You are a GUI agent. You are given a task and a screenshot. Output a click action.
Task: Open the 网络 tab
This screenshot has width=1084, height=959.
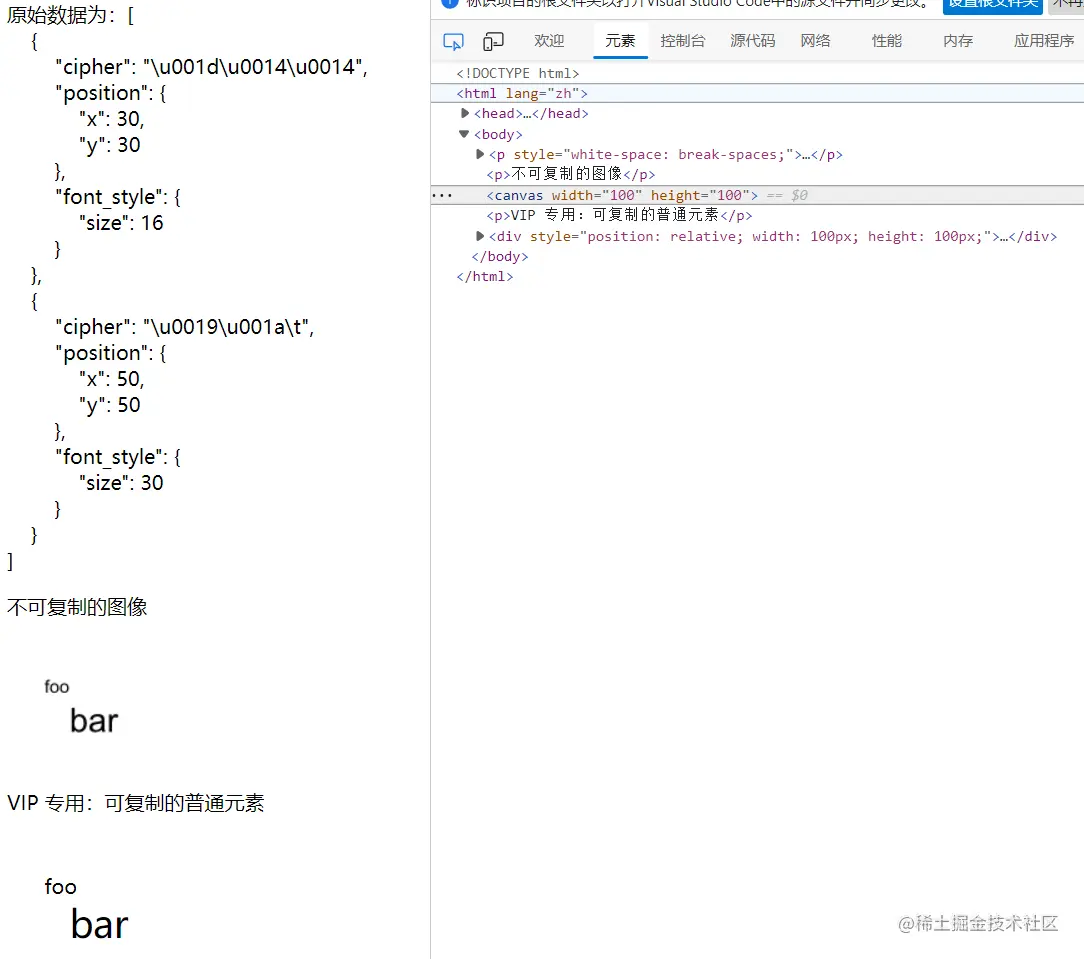point(815,41)
